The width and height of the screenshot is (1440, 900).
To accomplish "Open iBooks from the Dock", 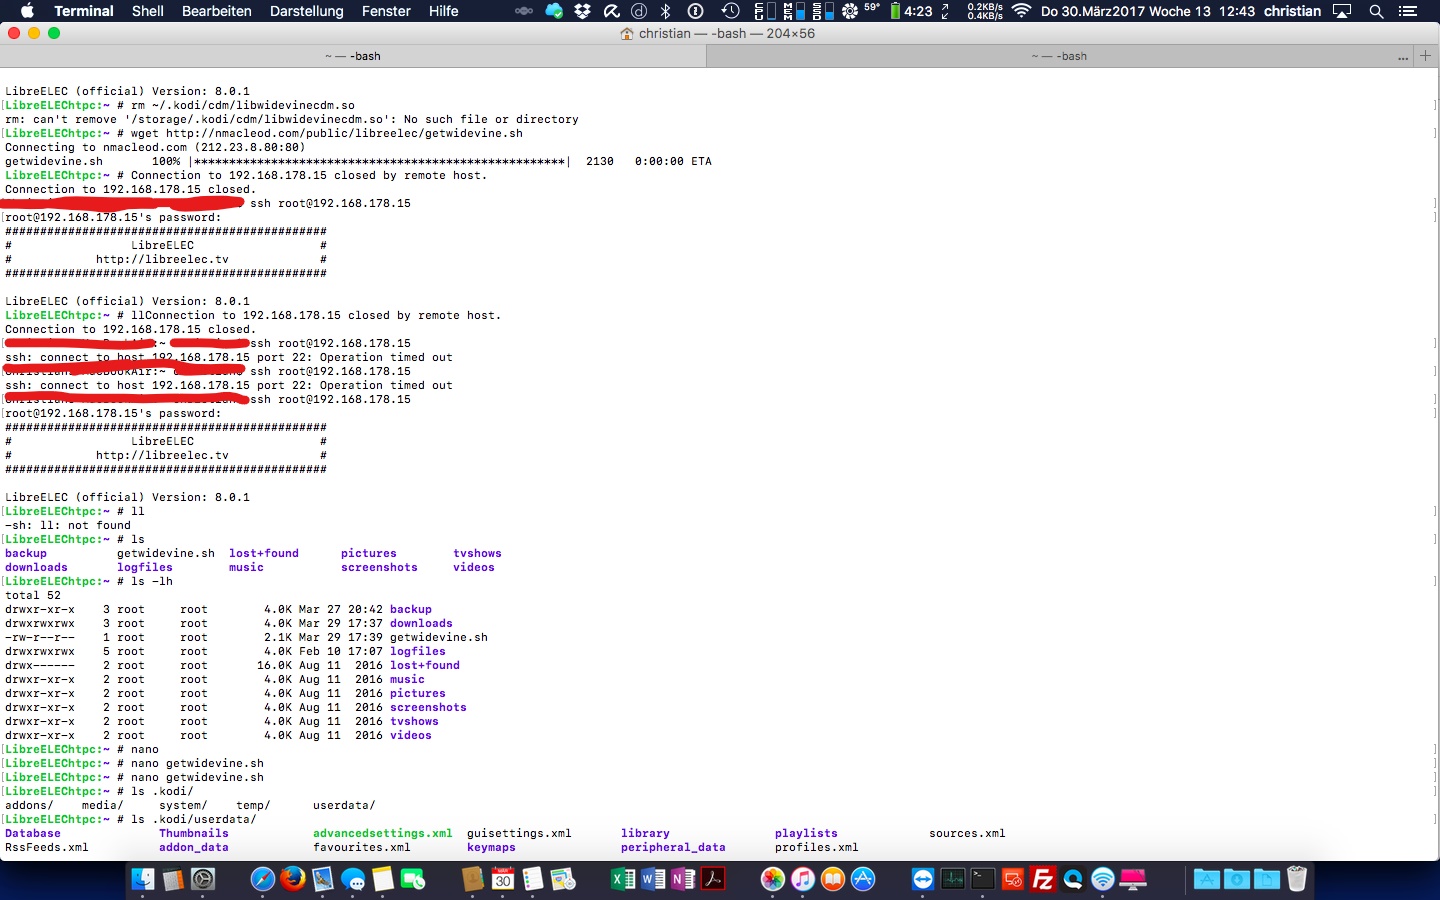I will [x=832, y=879].
